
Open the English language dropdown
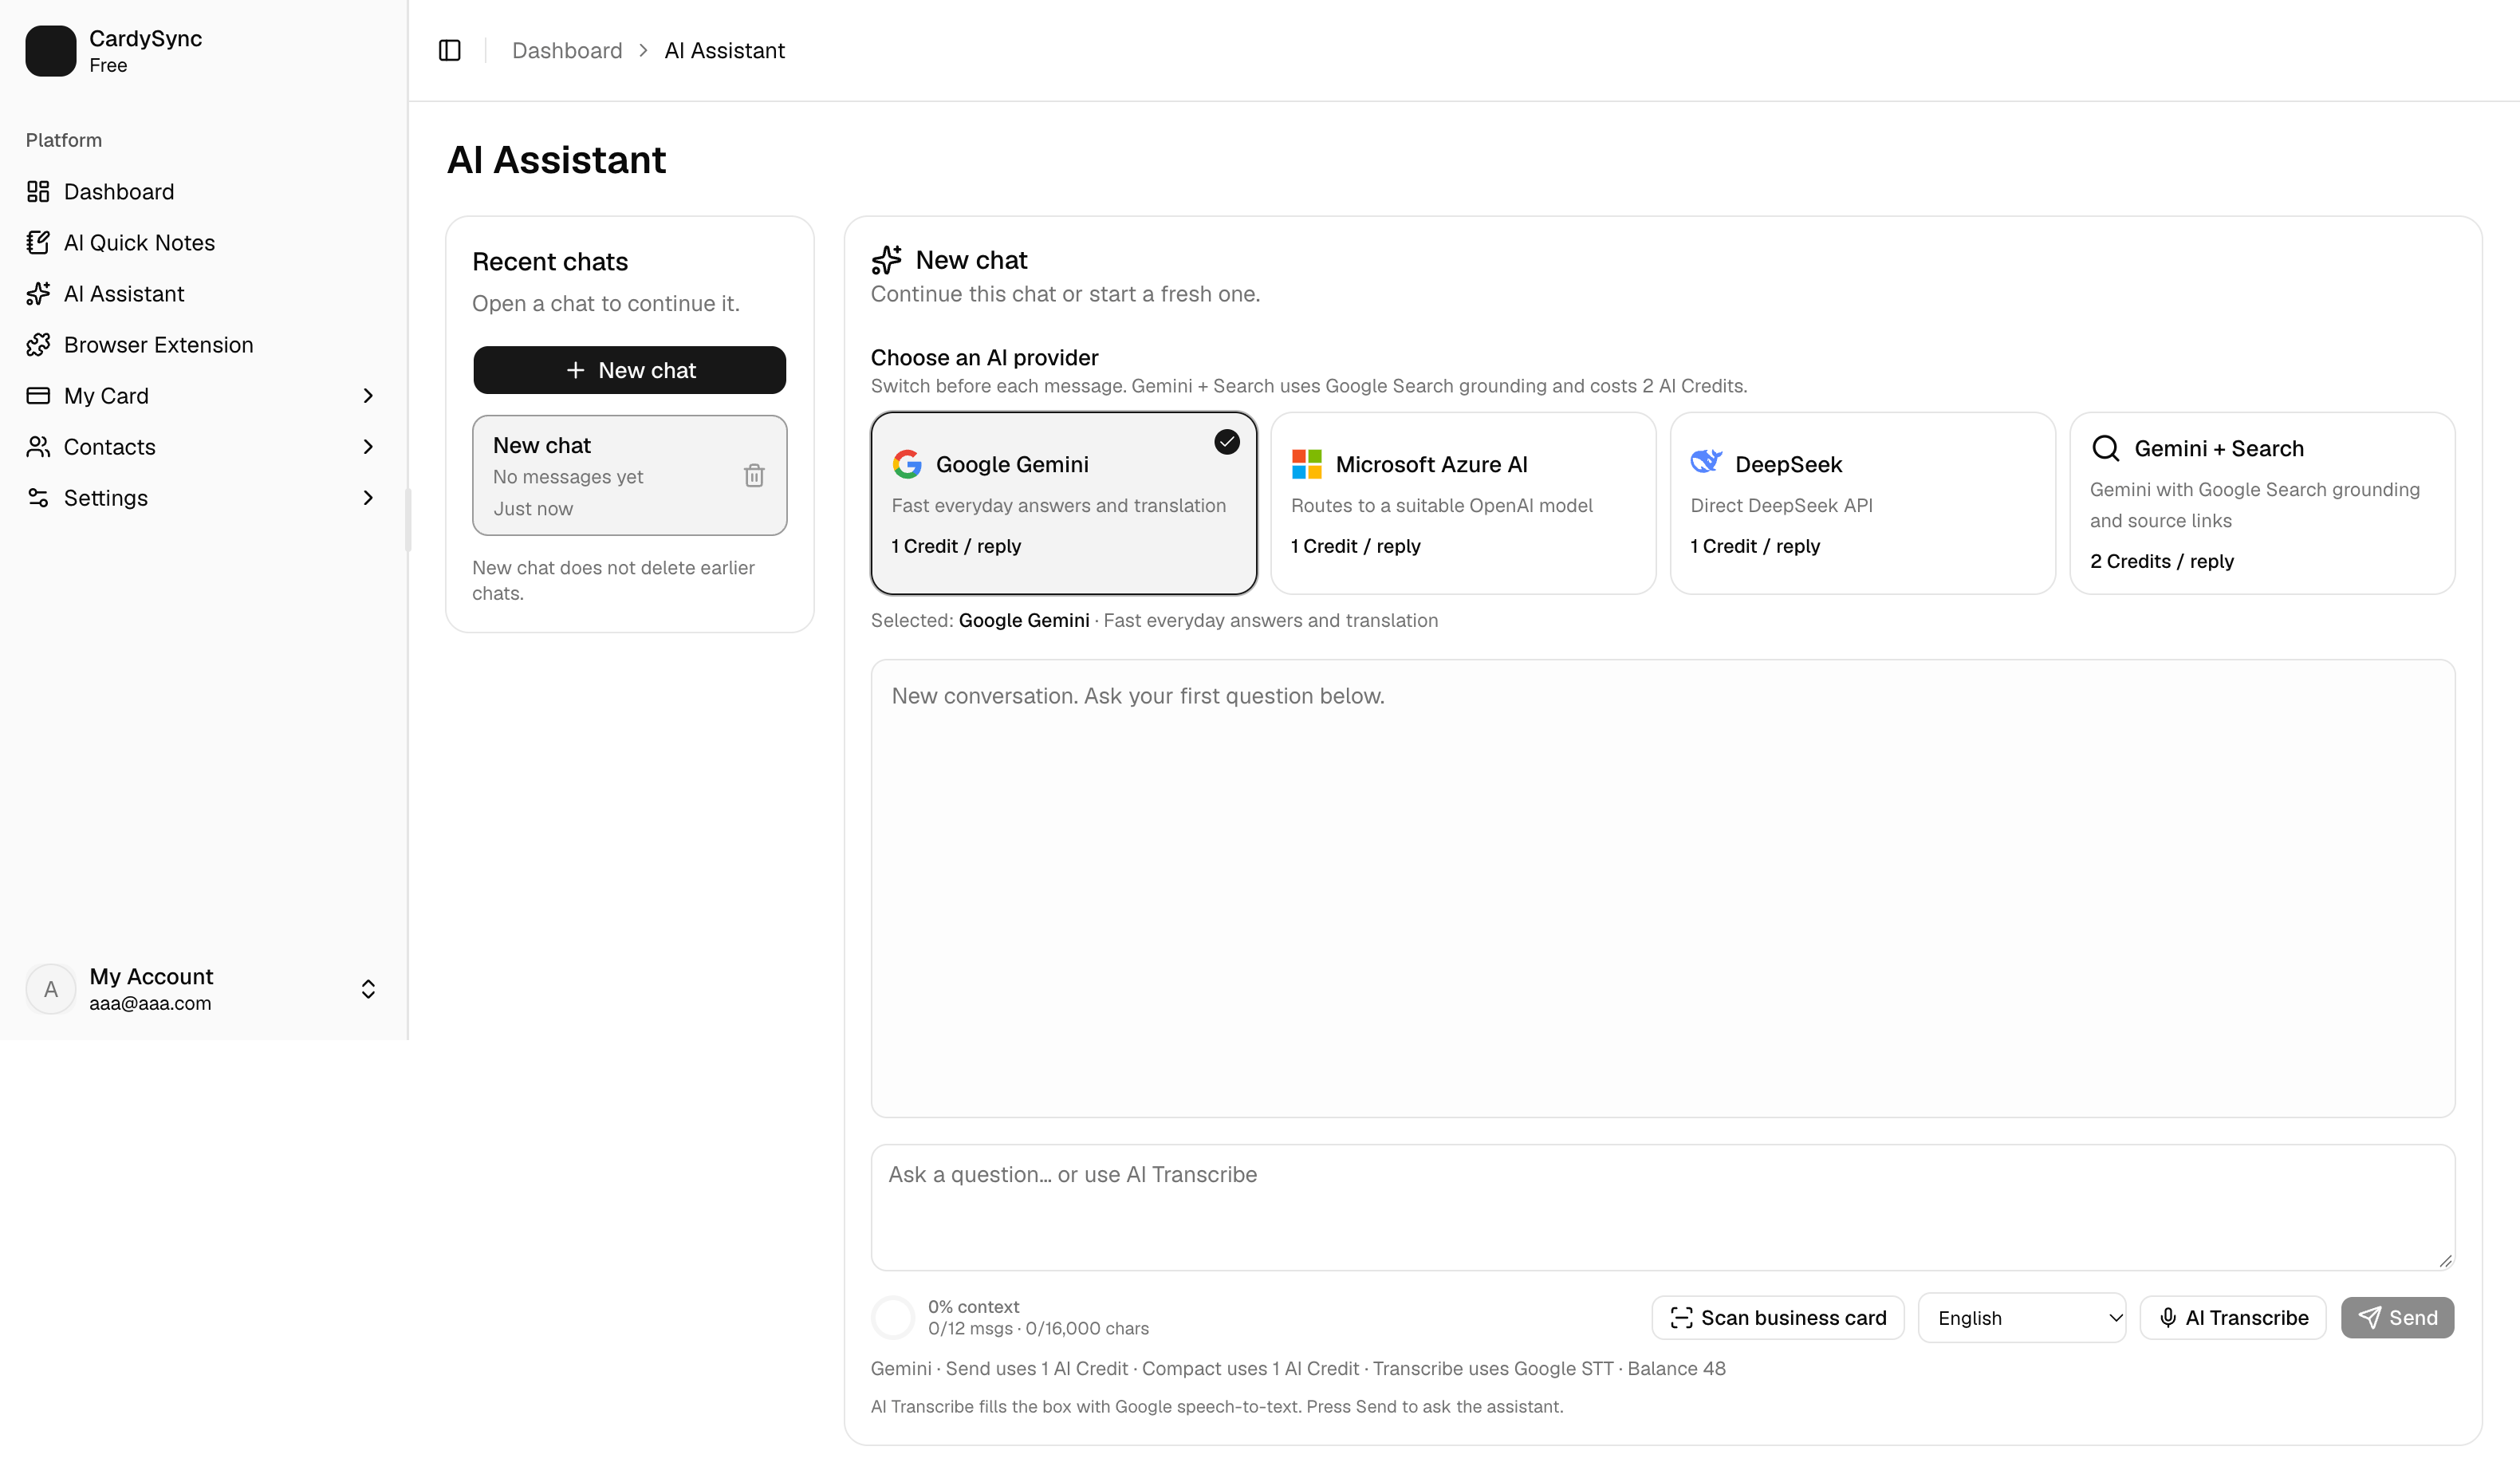point(2021,1317)
